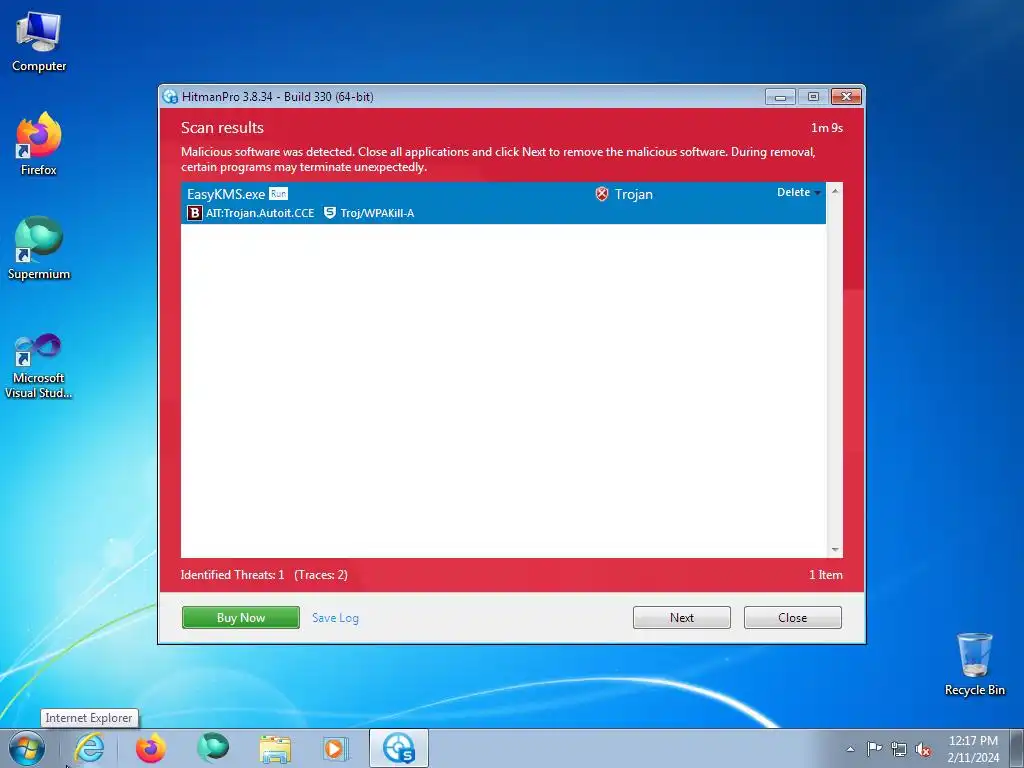Maximize the HitmanPro window
1024x768 pixels.
[x=813, y=97]
